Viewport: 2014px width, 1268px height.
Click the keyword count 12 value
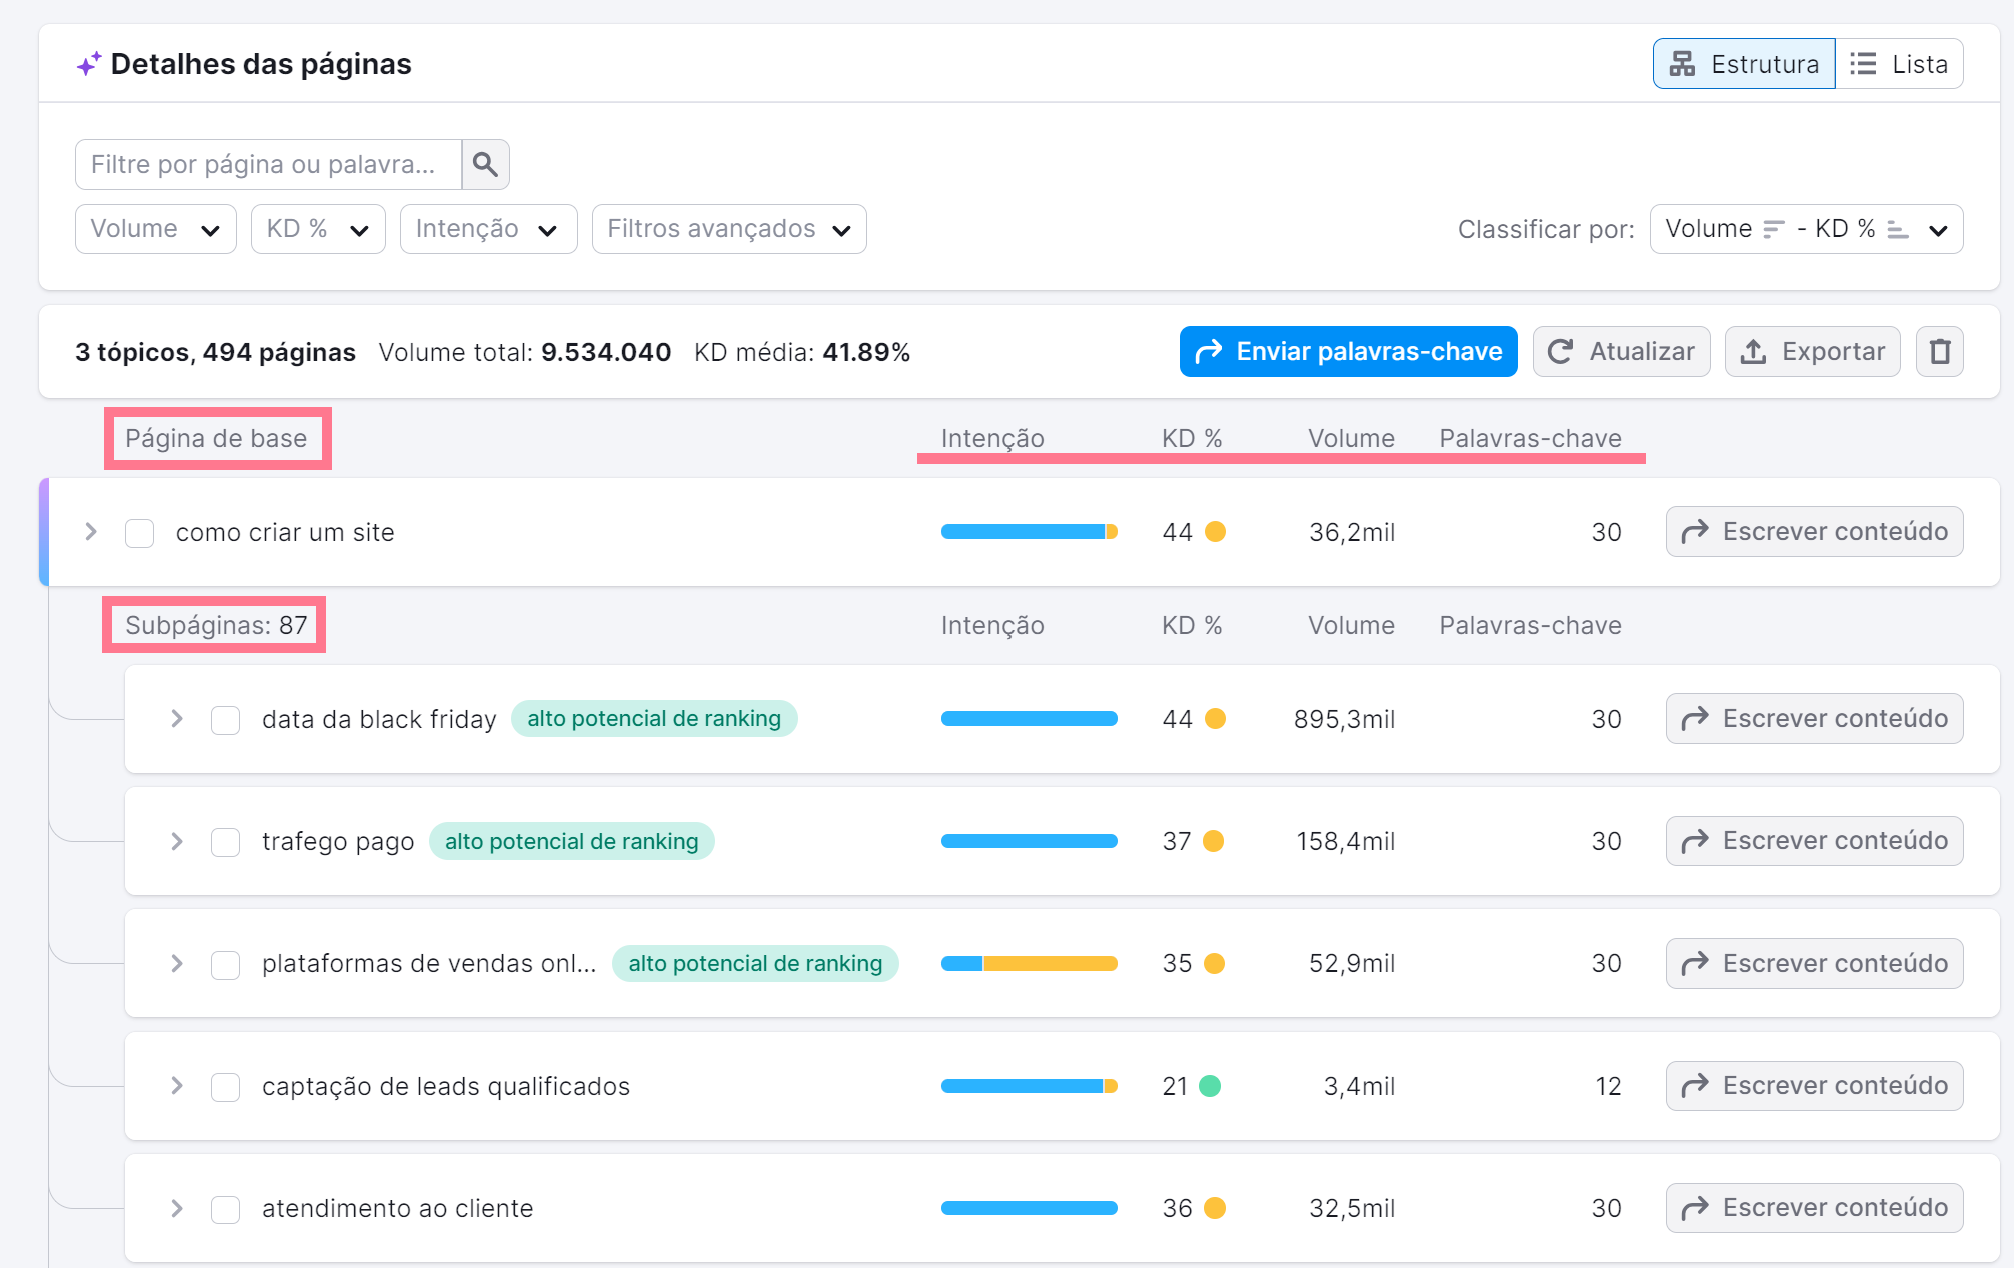click(x=1608, y=1086)
